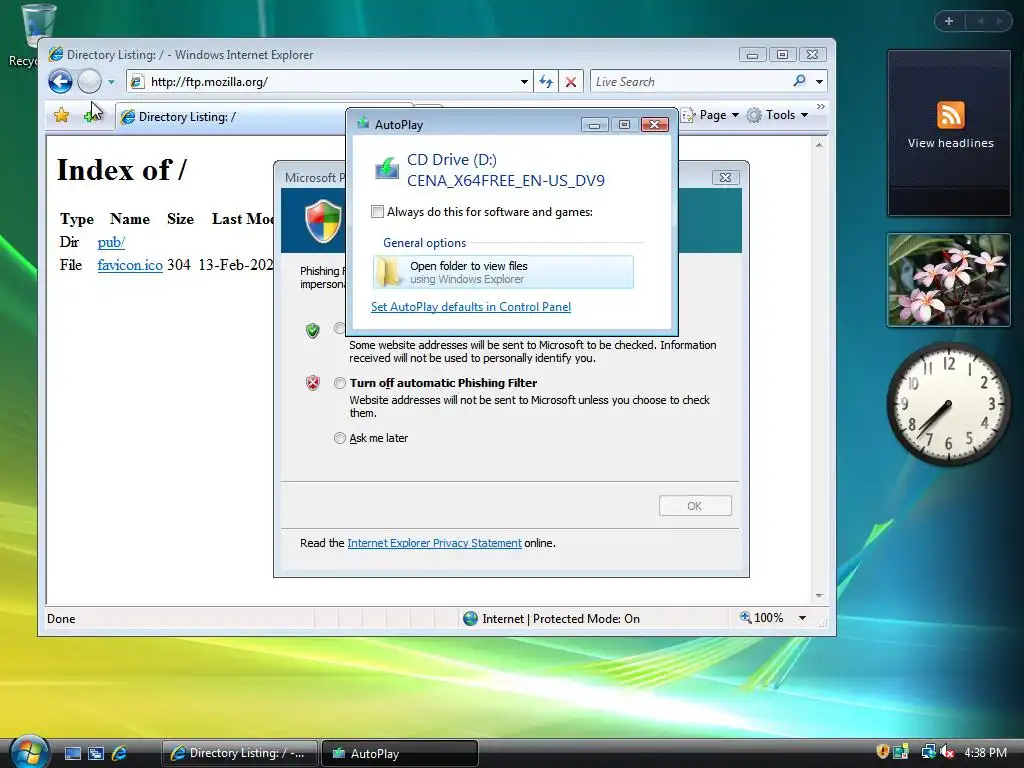Click the Page menu dropdown arrow
1024x768 pixels.
coord(735,115)
